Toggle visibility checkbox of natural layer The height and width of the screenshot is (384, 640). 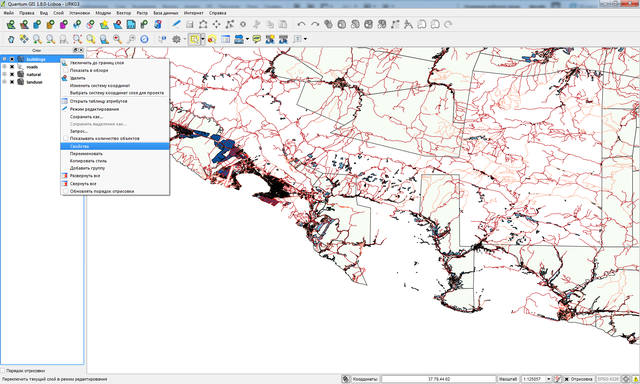point(12,74)
